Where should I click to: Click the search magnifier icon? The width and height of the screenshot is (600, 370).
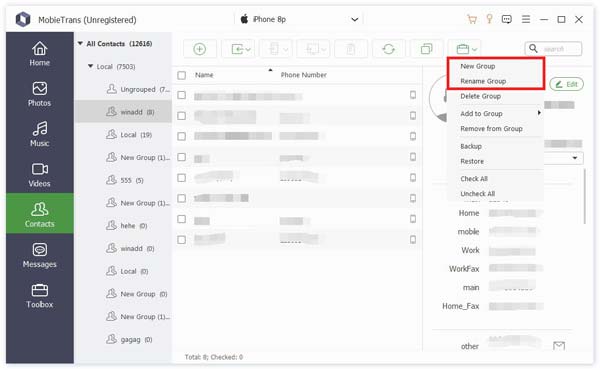[533, 49]
